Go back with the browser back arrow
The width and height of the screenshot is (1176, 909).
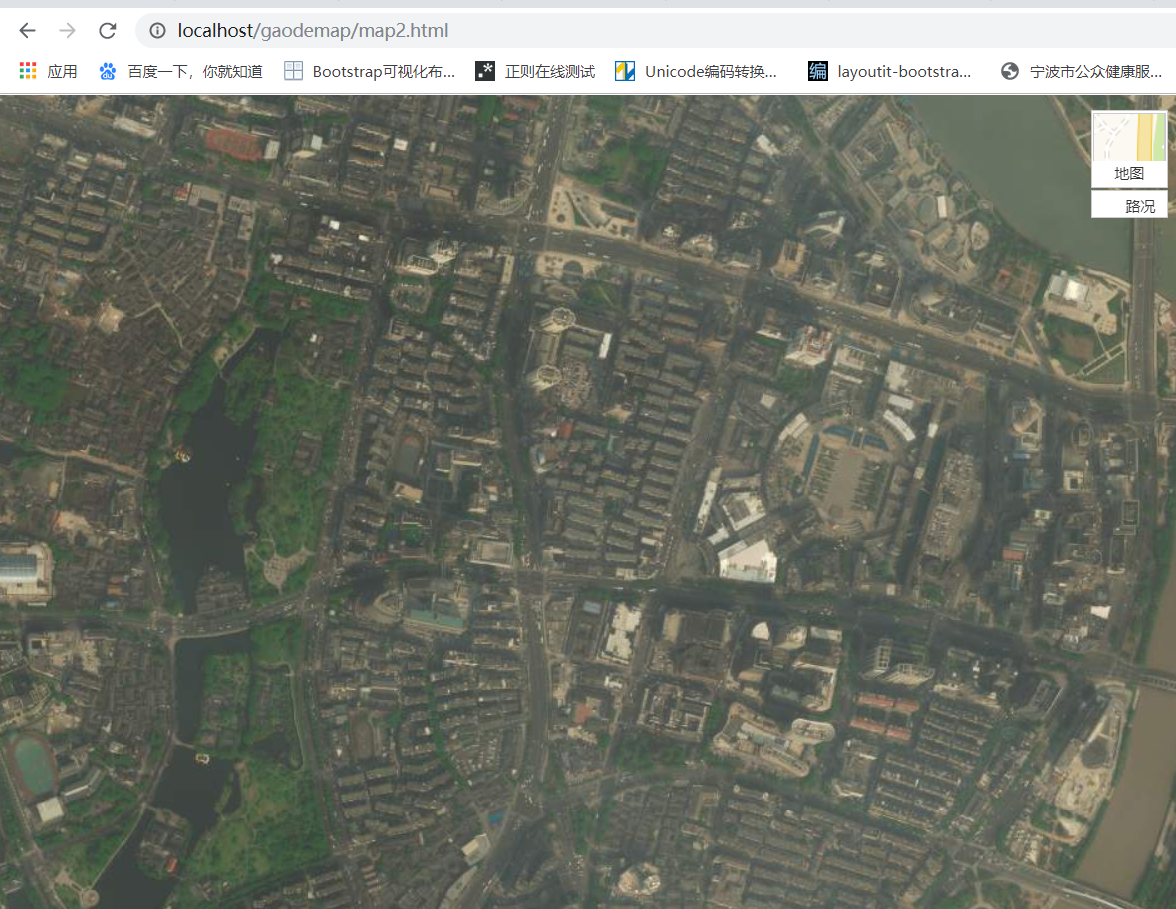(28, 31)
